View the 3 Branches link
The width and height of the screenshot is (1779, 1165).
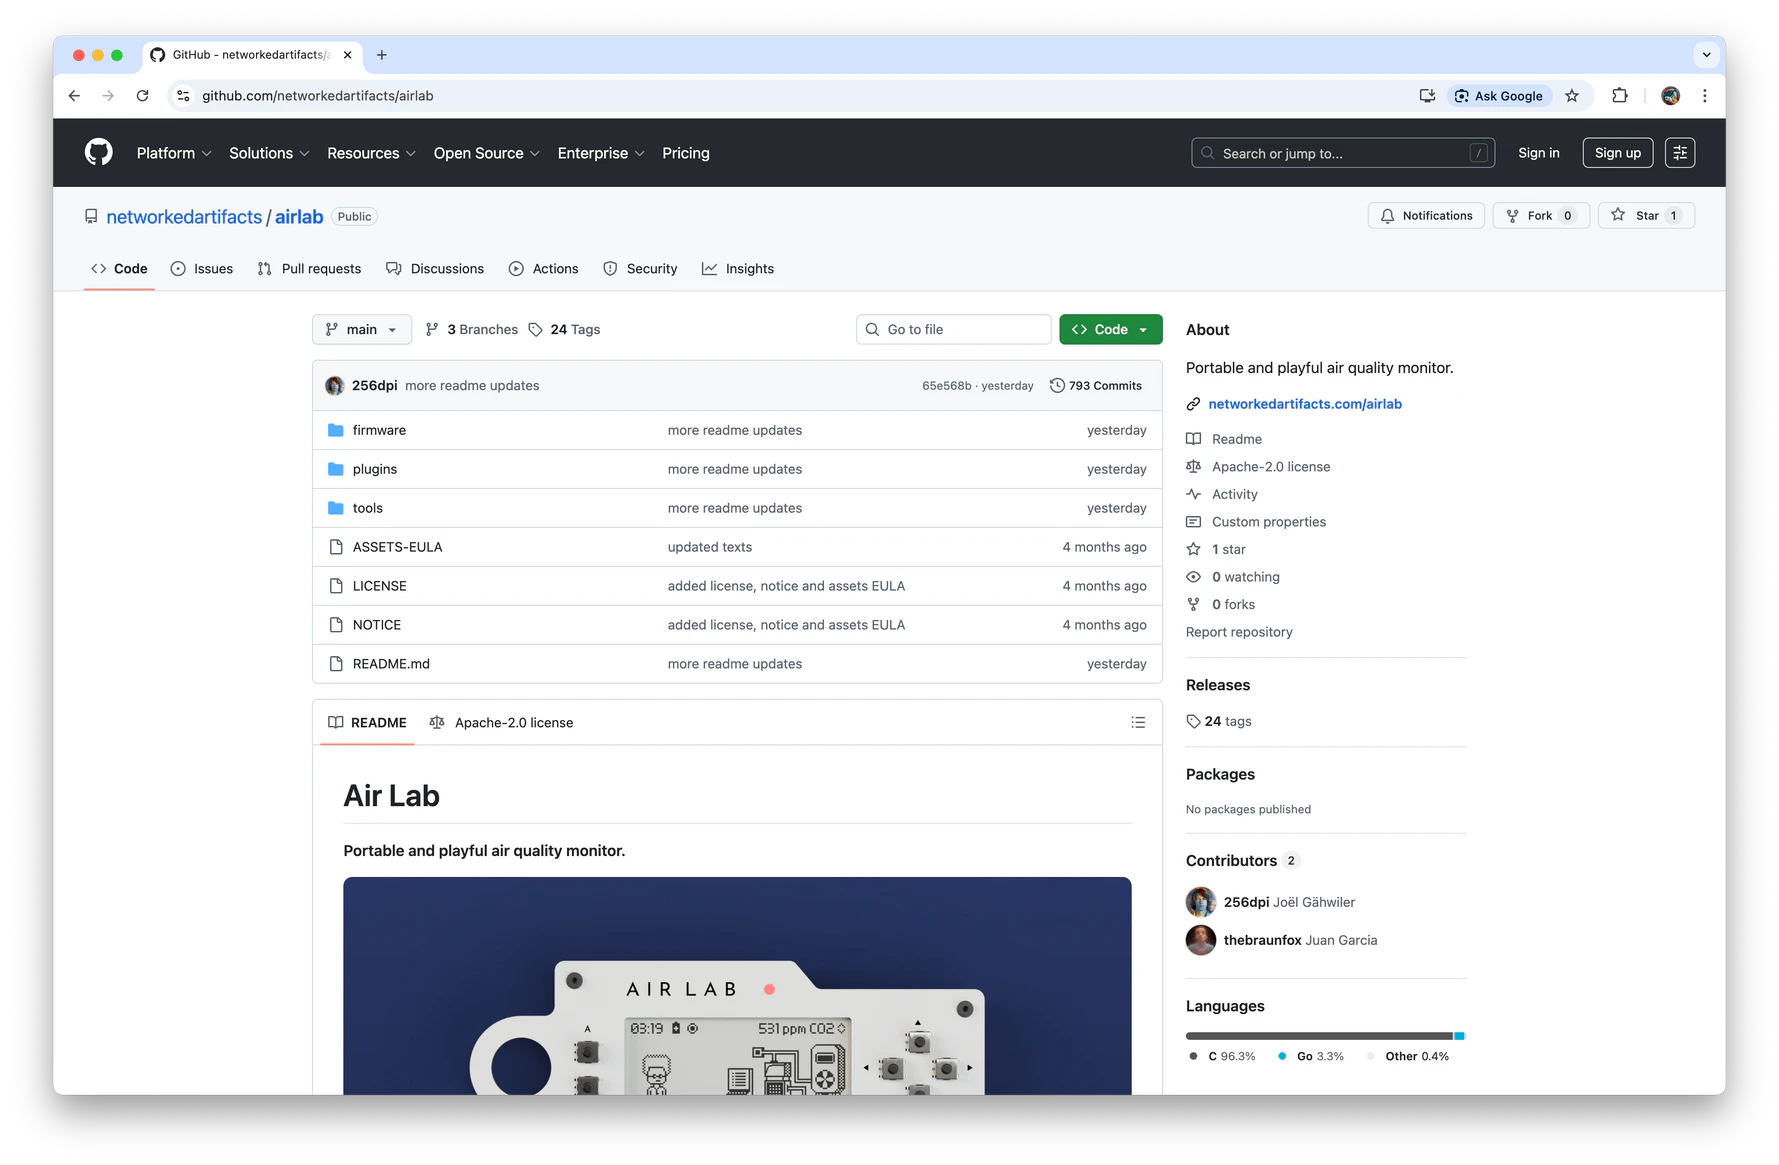(472, 330)
